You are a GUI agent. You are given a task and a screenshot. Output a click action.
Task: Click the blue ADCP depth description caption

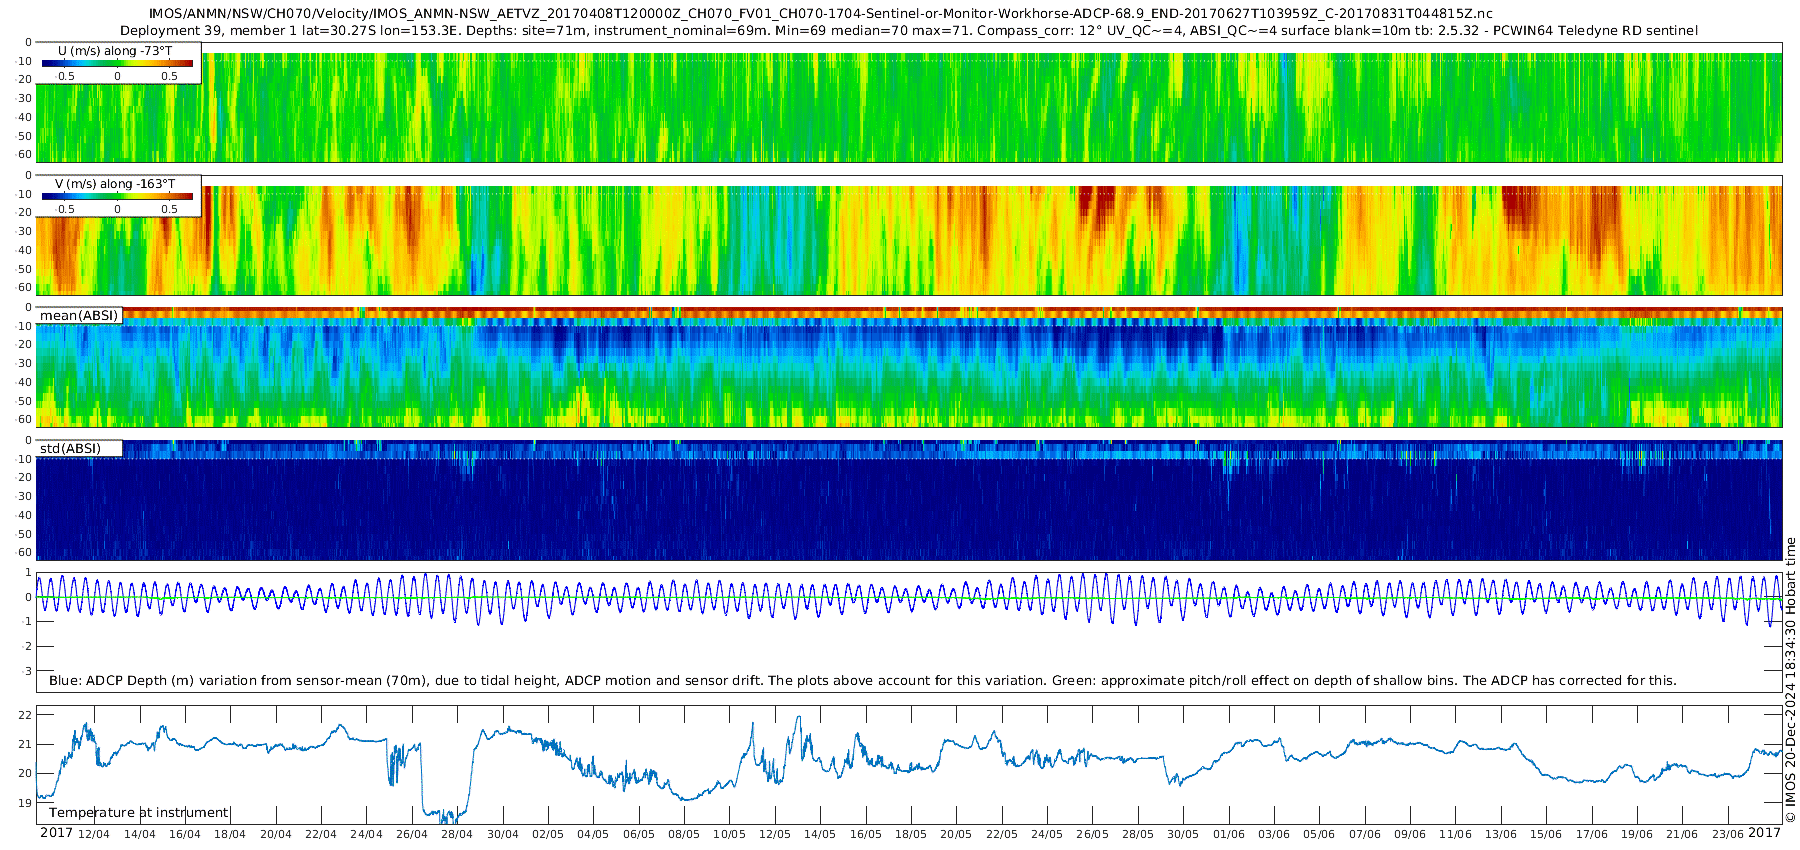coord(862,680)
